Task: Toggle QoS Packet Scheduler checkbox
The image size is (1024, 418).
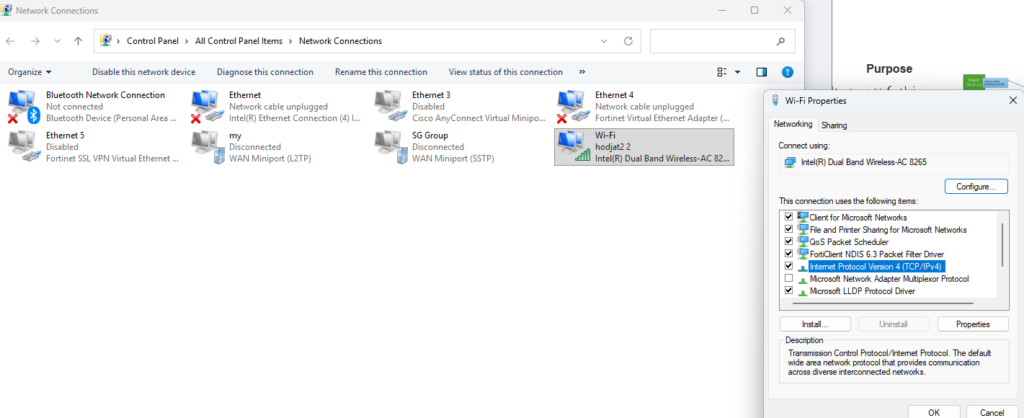Action: pos(789,242)
